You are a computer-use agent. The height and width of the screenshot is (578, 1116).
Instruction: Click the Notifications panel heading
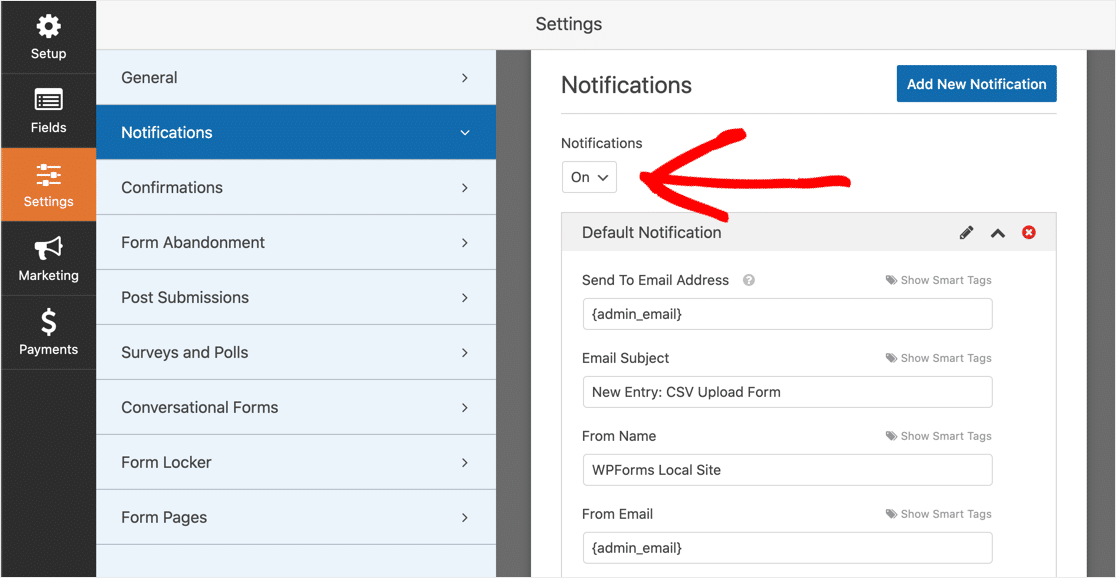coord(626,85)
